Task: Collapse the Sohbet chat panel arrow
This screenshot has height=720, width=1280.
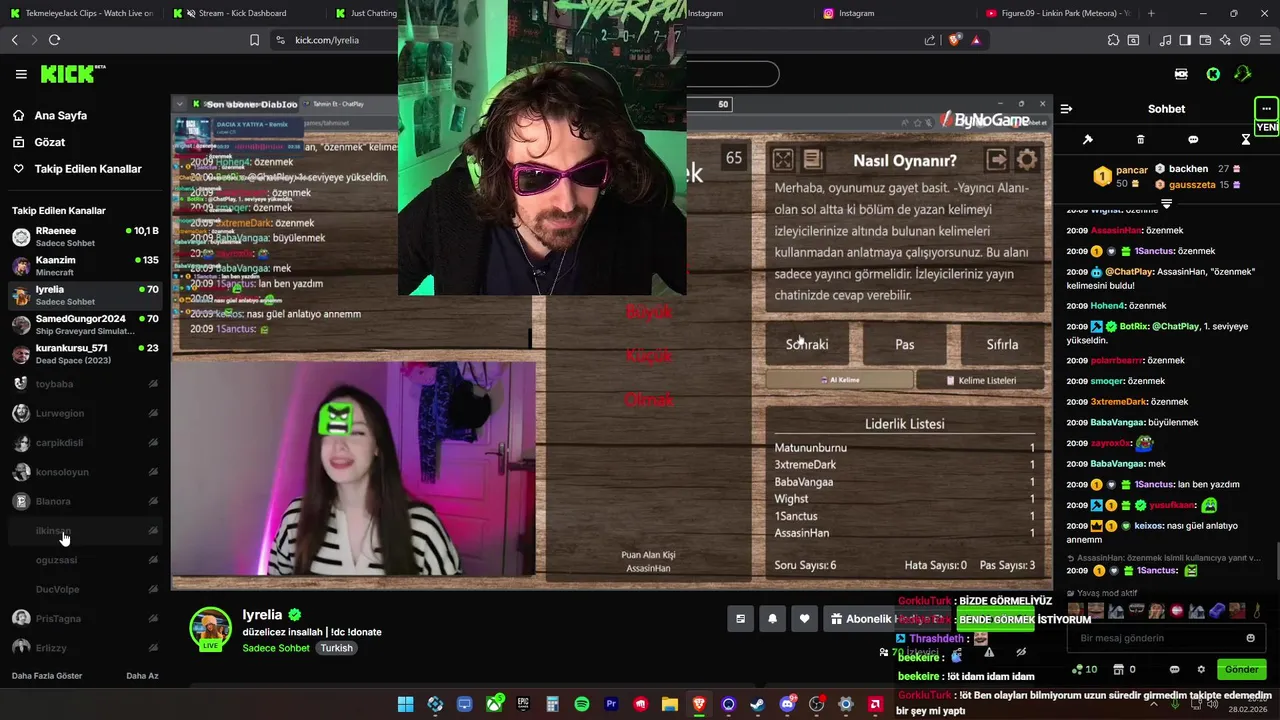Action: [x=1066, y=109]
